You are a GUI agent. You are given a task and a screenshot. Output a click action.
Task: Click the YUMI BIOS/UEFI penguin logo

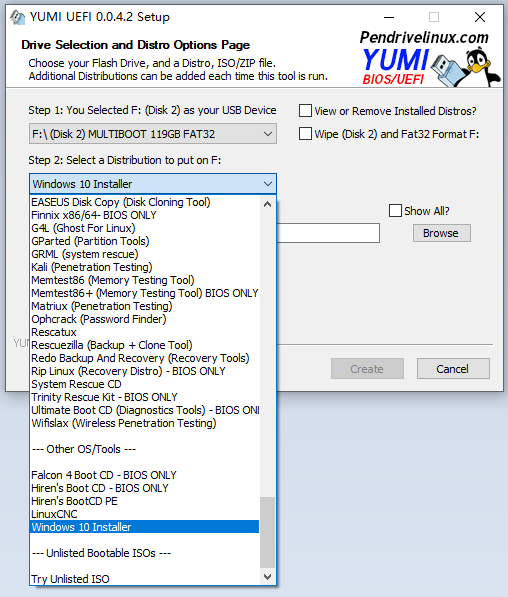click(430, 59)
